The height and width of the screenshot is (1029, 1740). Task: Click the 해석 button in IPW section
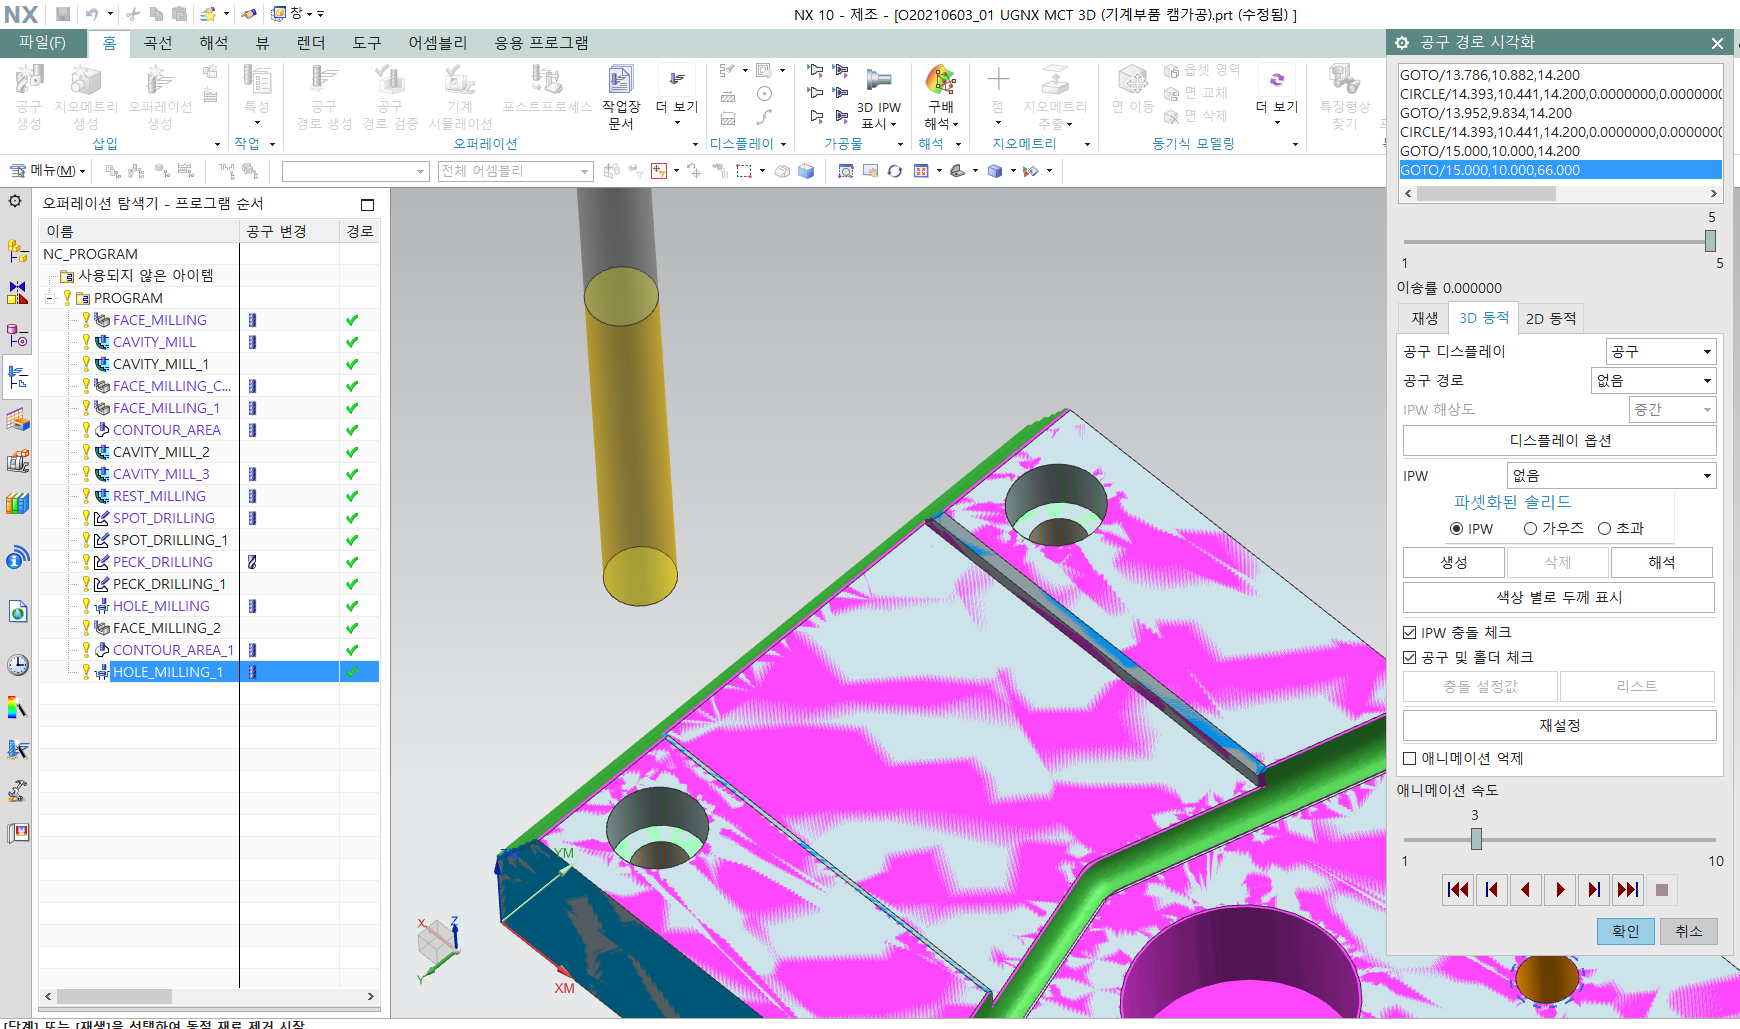[1661, 563]
